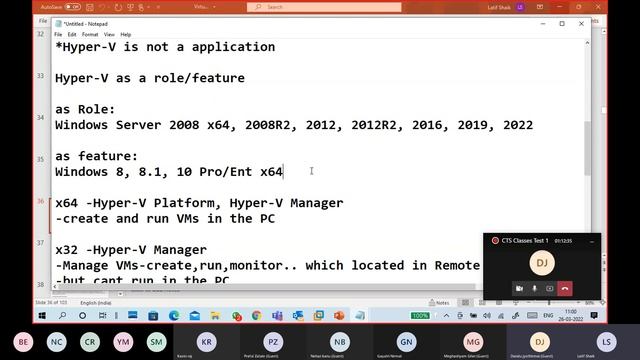The width and height of the screenshot is (640, 360).
Task: Start Slide Show from status bar icon
Action: point(516,302)
